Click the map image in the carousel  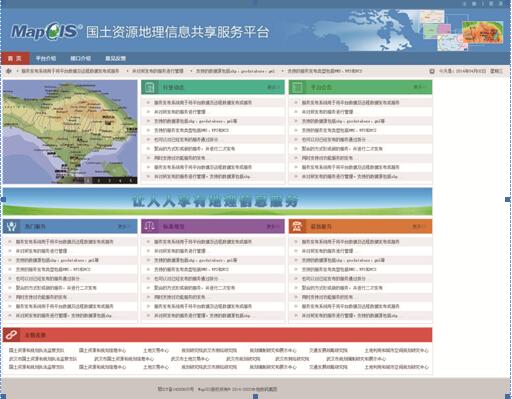(x=70, y=132)
